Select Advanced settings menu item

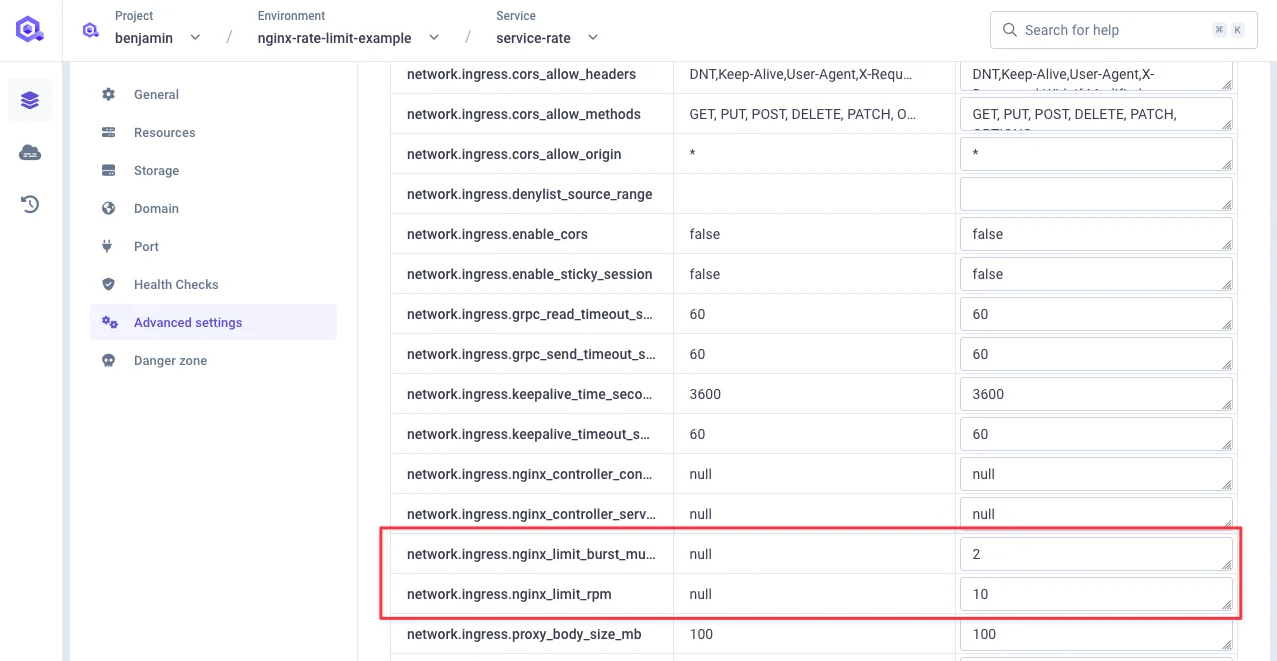coord(213,322)
